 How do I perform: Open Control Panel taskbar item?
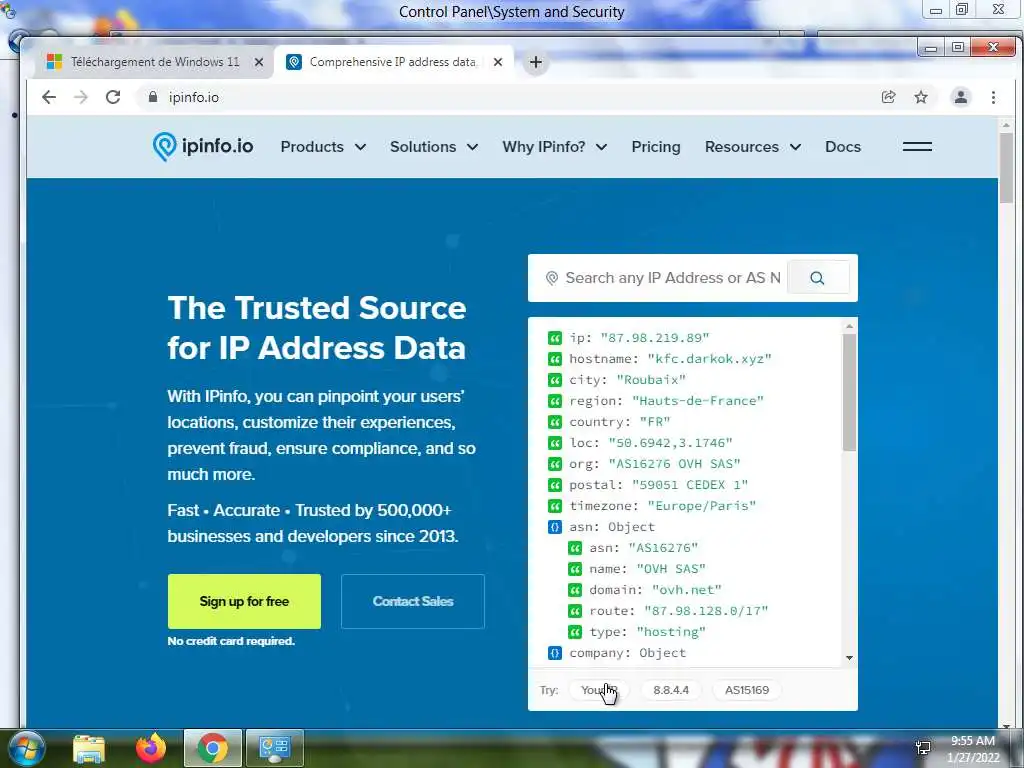point(274,748)
